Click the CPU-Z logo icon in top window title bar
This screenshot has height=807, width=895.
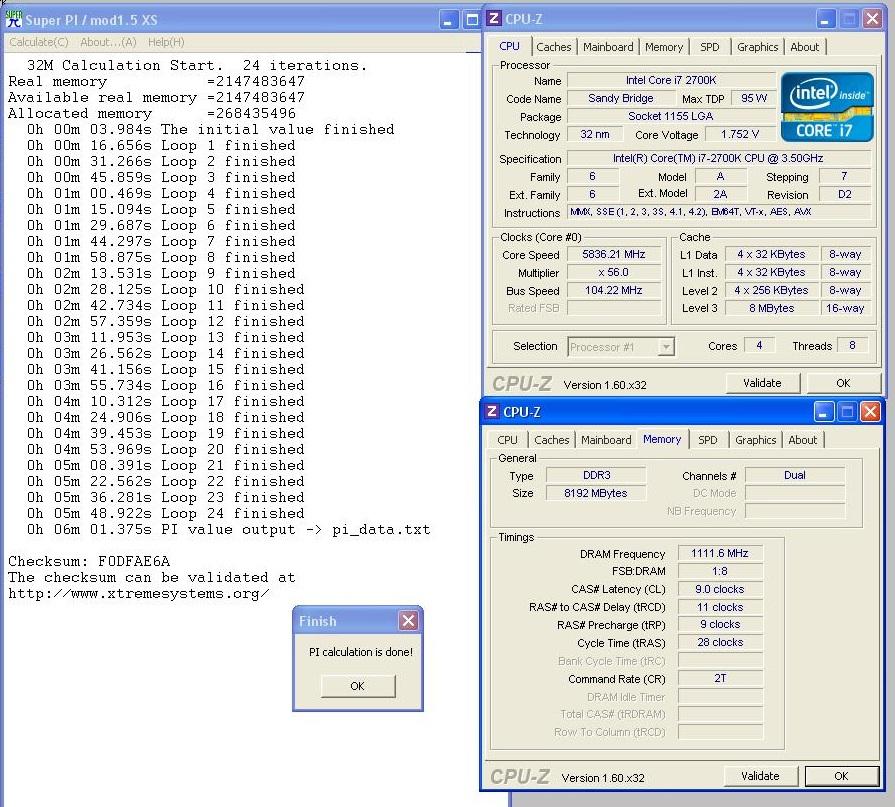coord(494,18)
